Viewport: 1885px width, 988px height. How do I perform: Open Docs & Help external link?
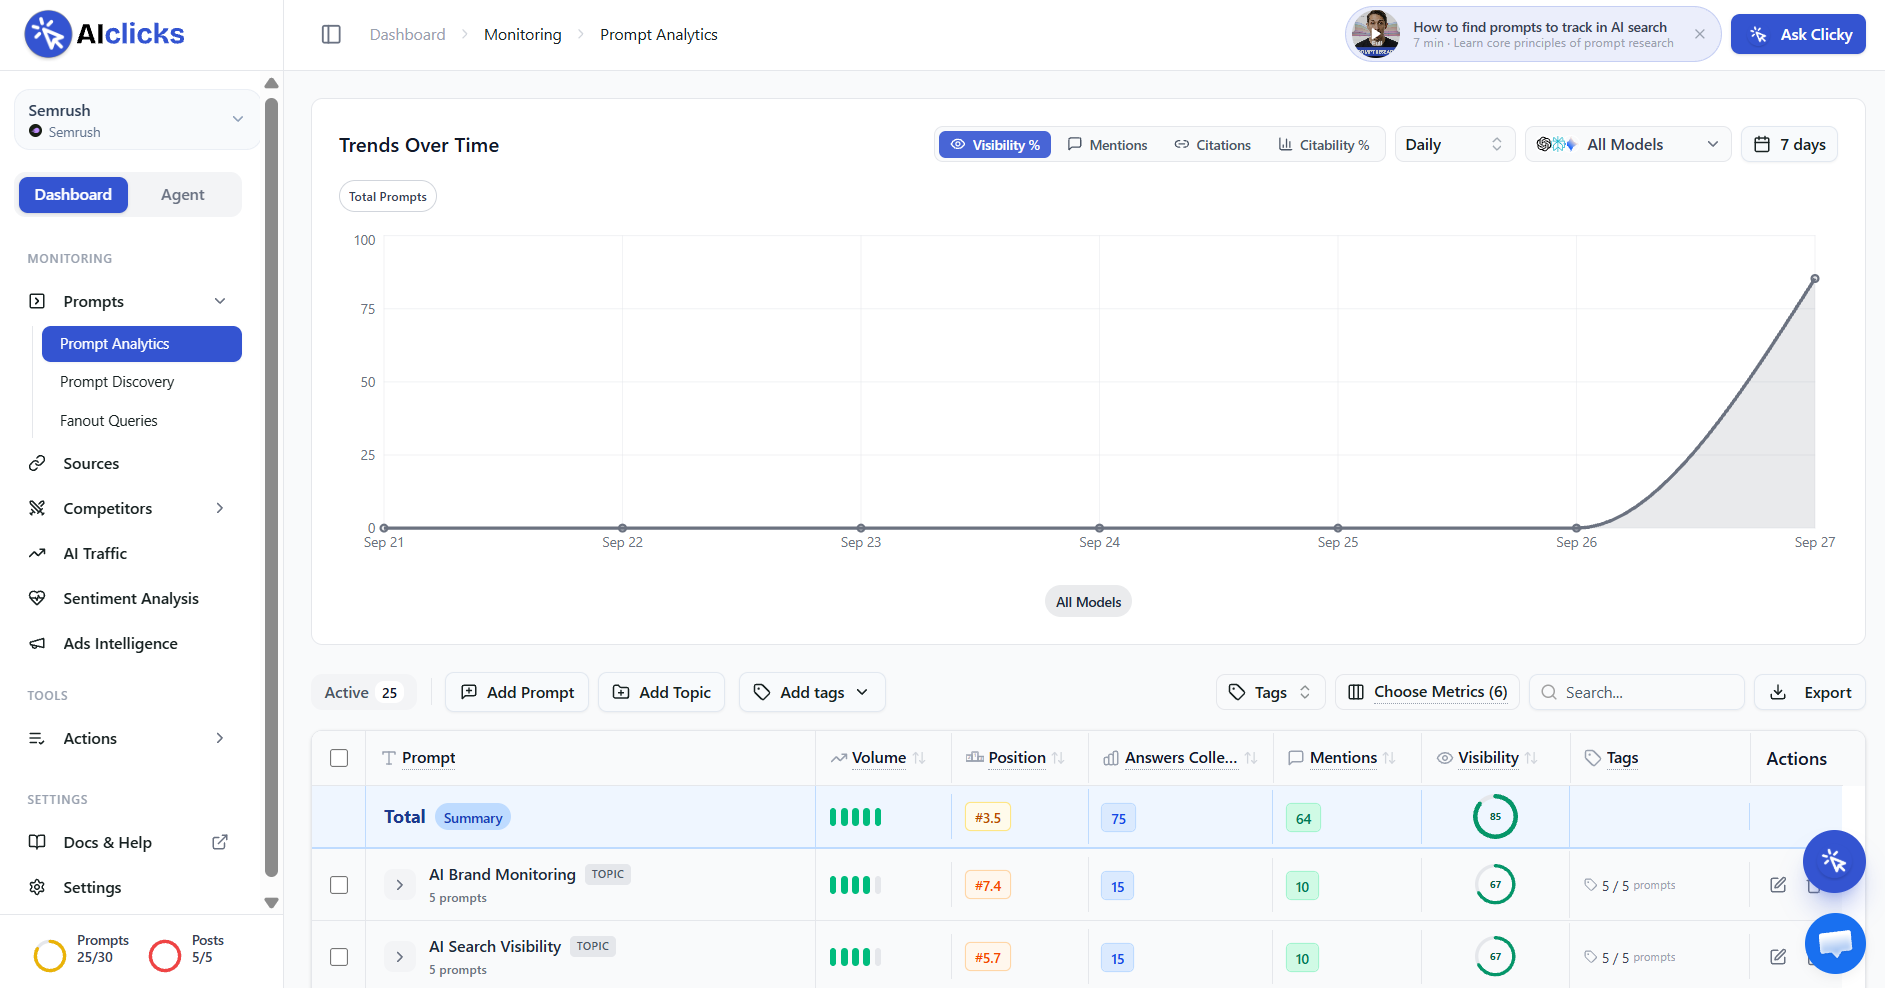click(x=220, y=842)
